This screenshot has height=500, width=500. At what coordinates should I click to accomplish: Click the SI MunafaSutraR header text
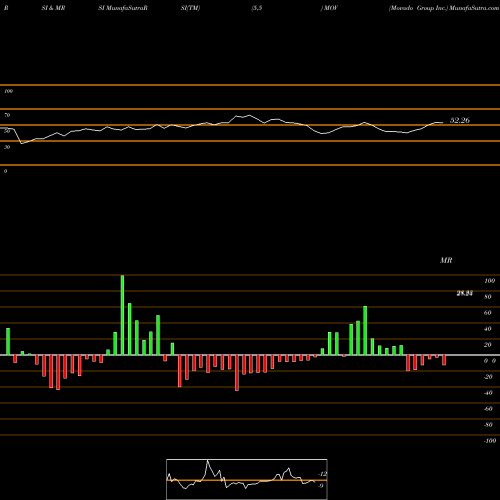click(123, 8)
